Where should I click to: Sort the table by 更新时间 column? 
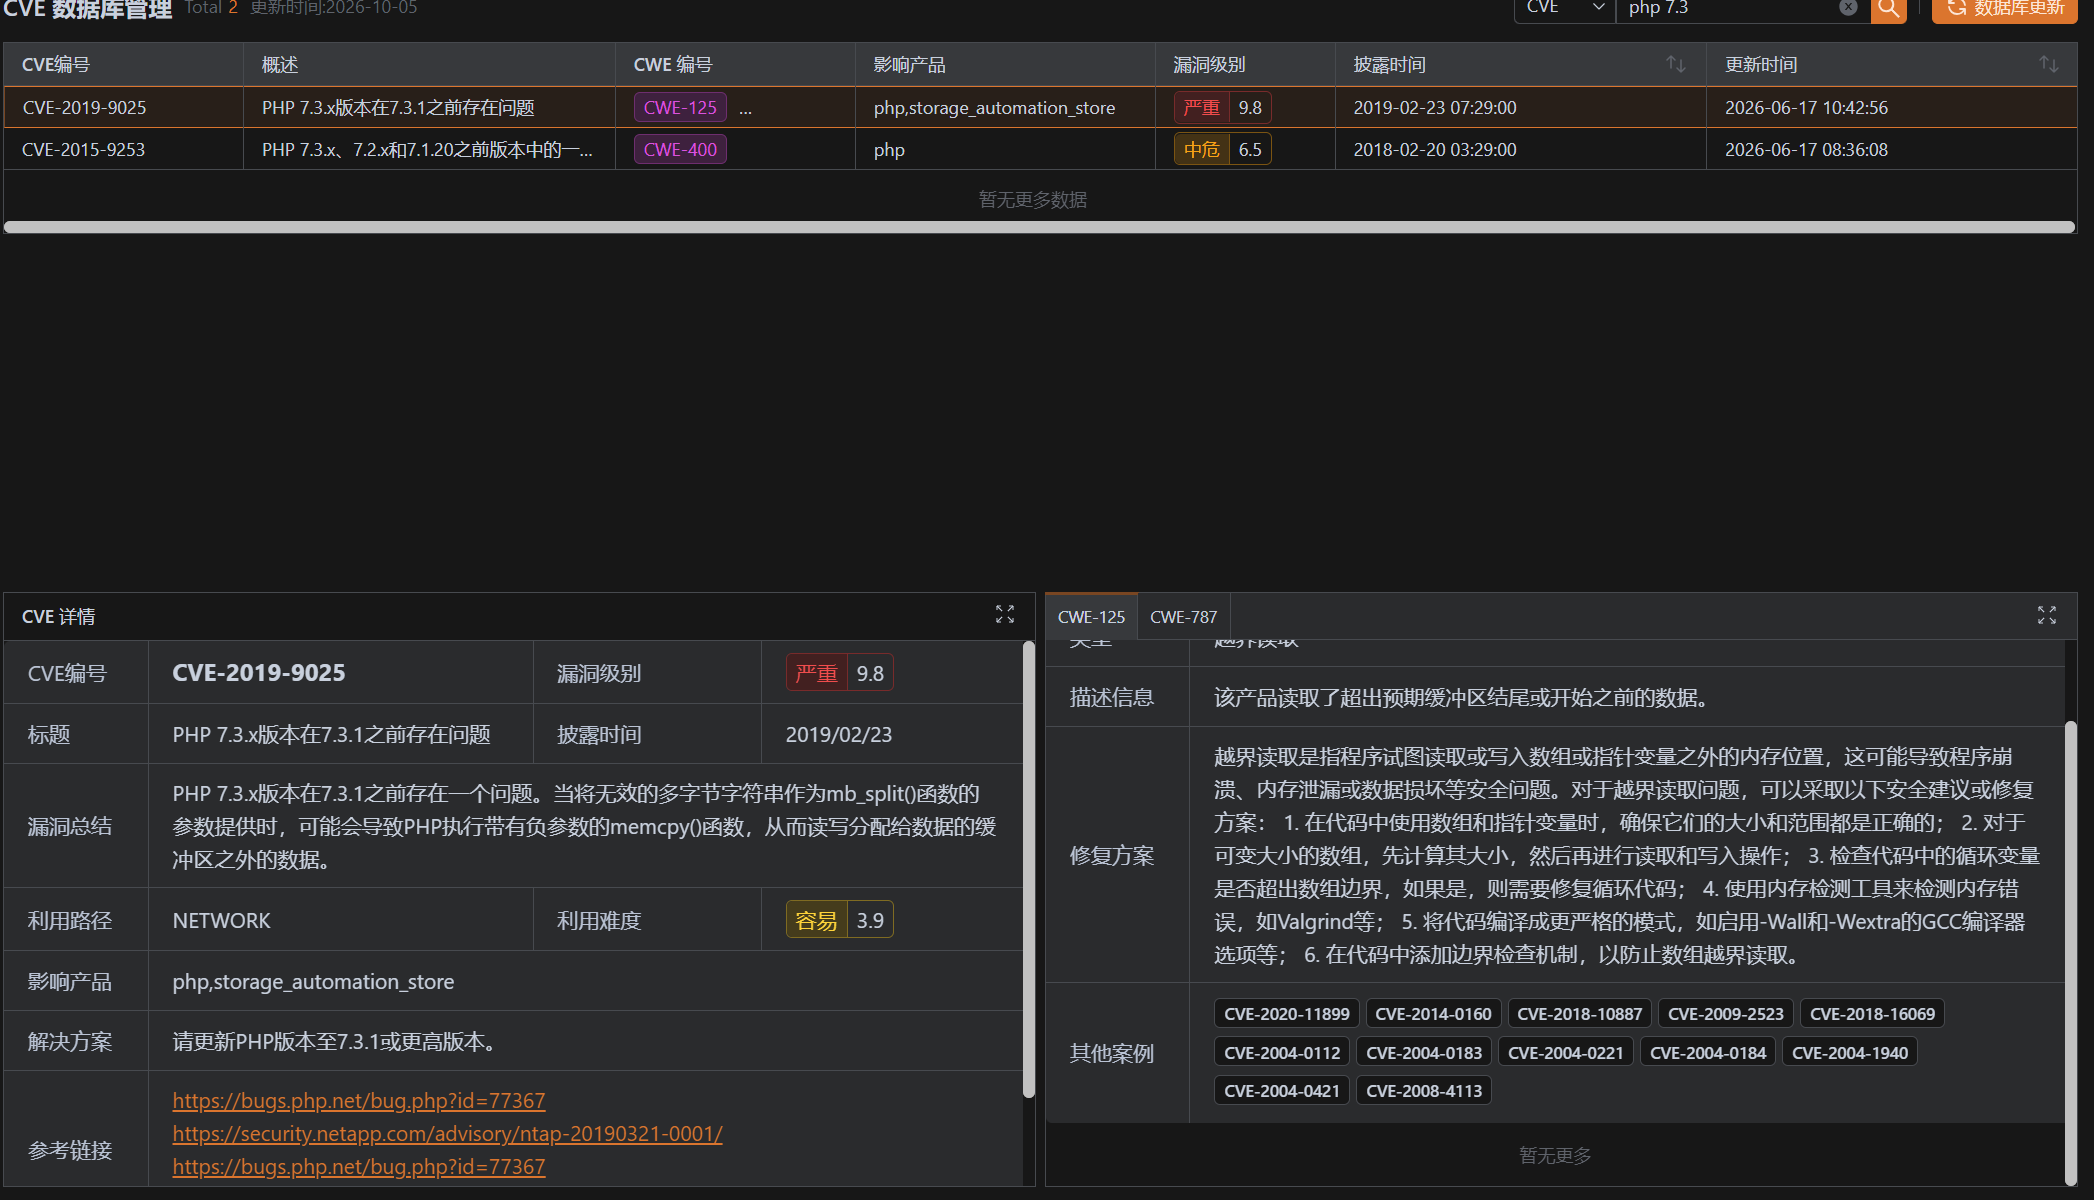(2048, 64)
